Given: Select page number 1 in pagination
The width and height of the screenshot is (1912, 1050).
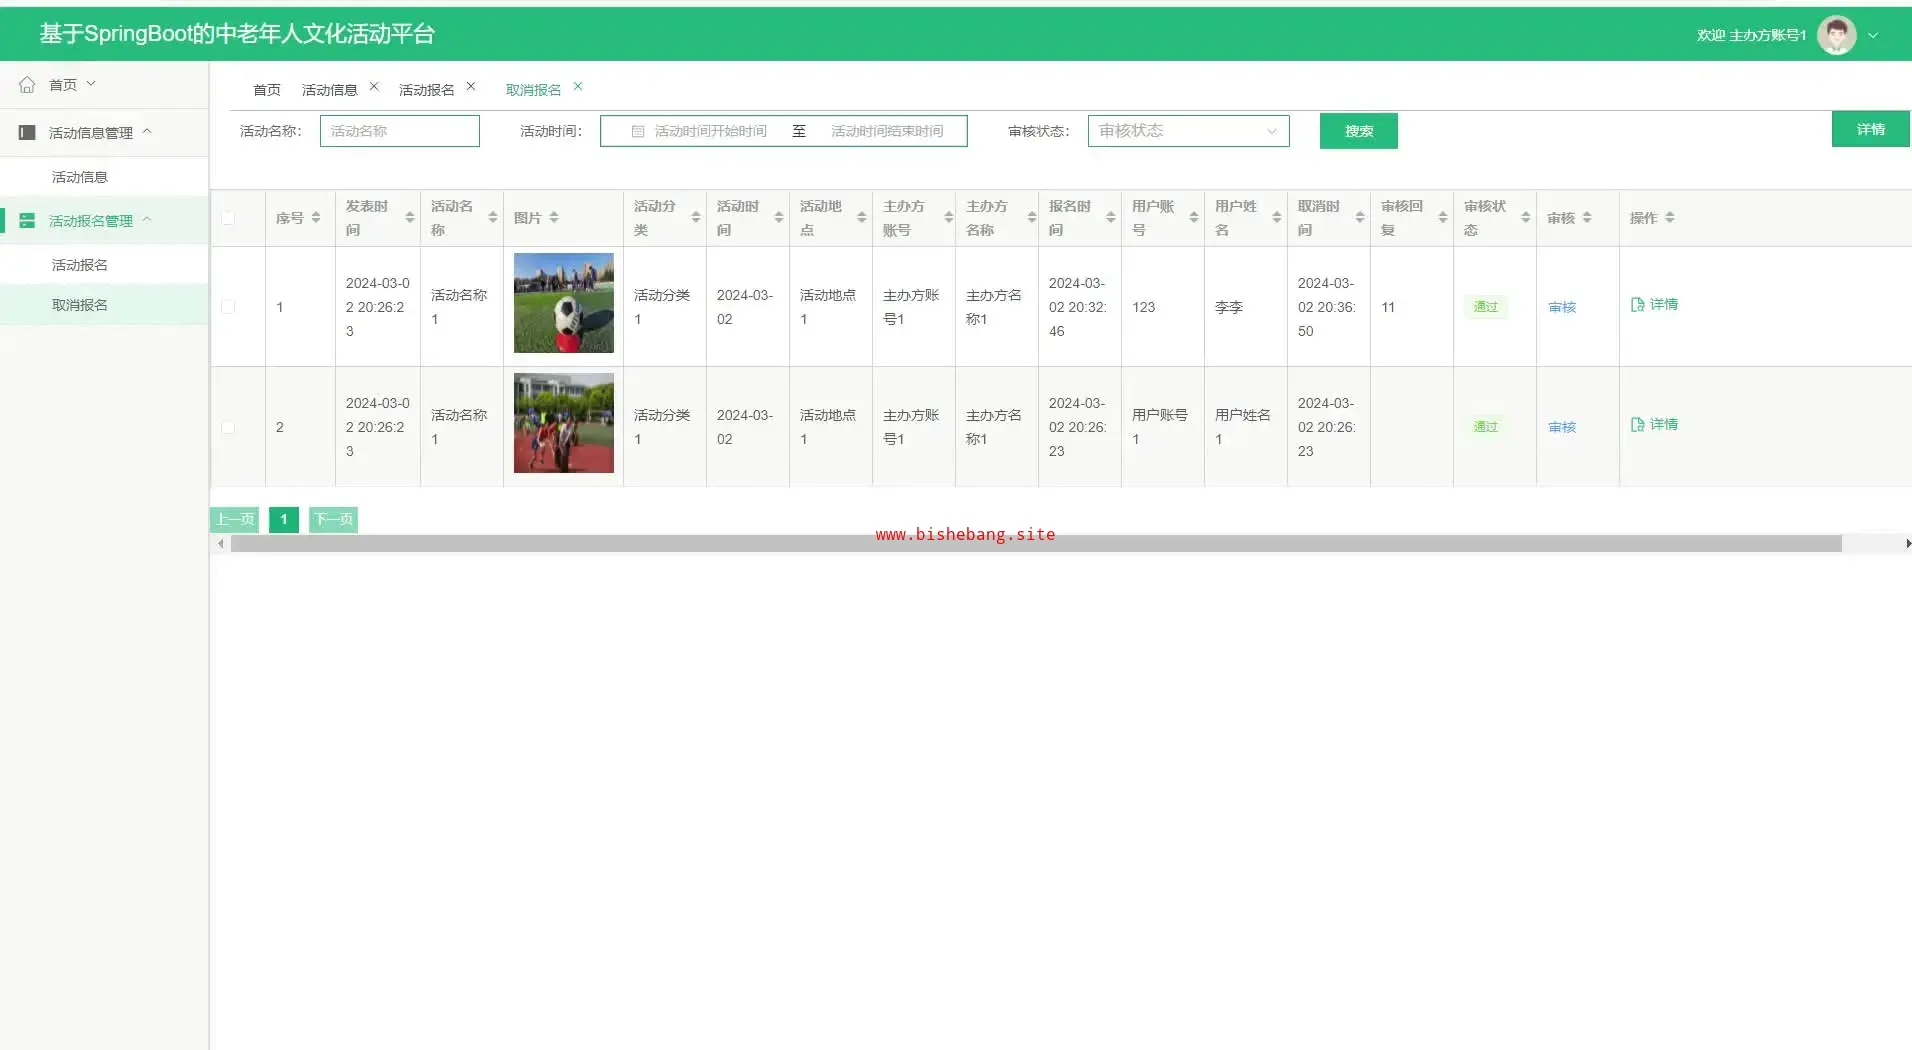Looking at the screenshot, I should point(284,519).
